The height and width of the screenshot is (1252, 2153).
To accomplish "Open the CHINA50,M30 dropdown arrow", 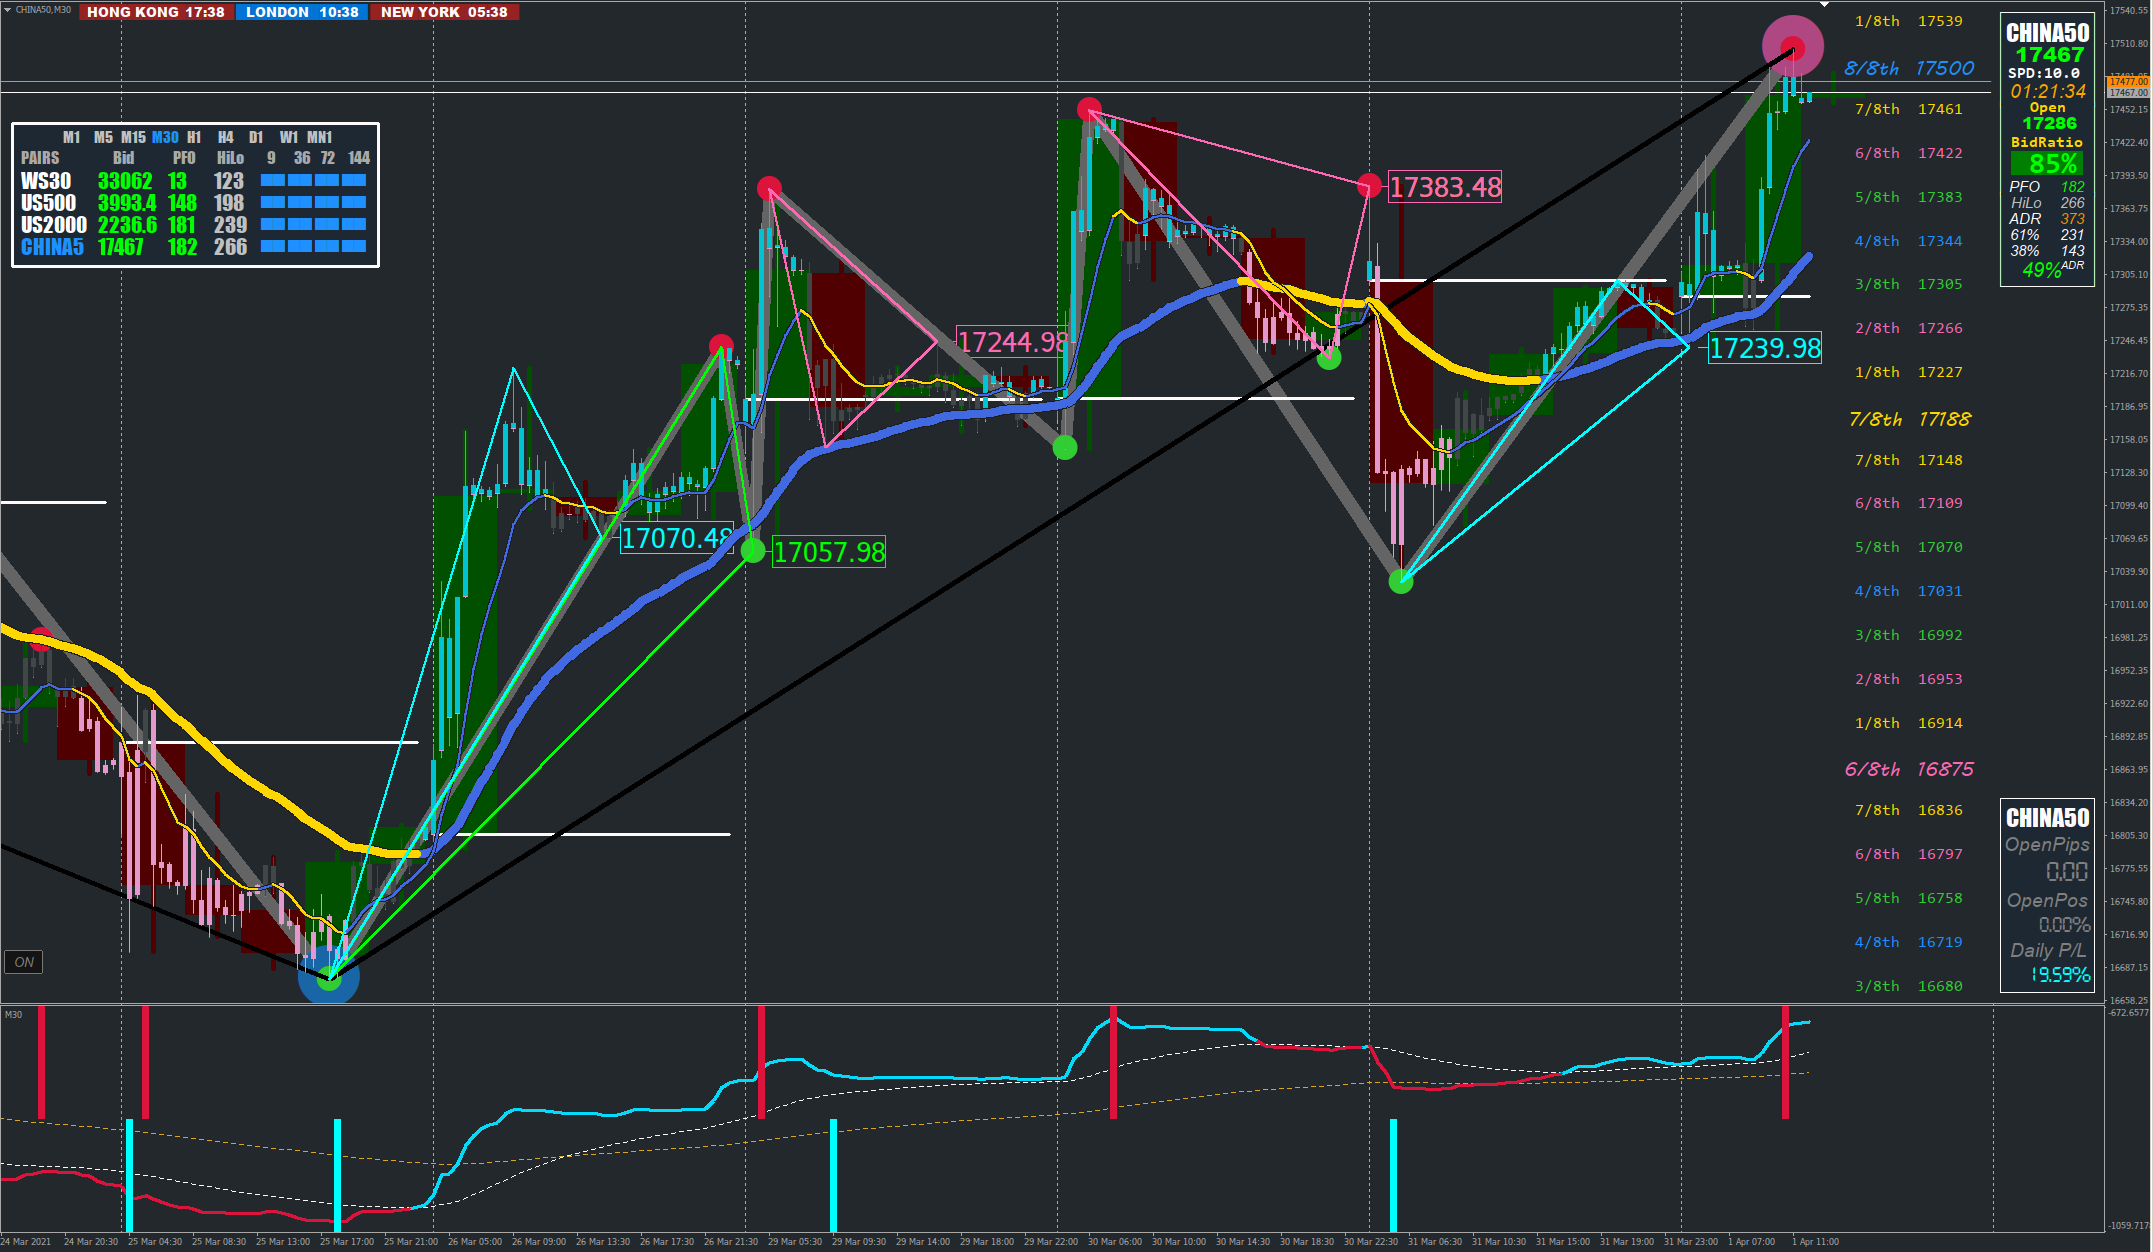I will 8,9.
